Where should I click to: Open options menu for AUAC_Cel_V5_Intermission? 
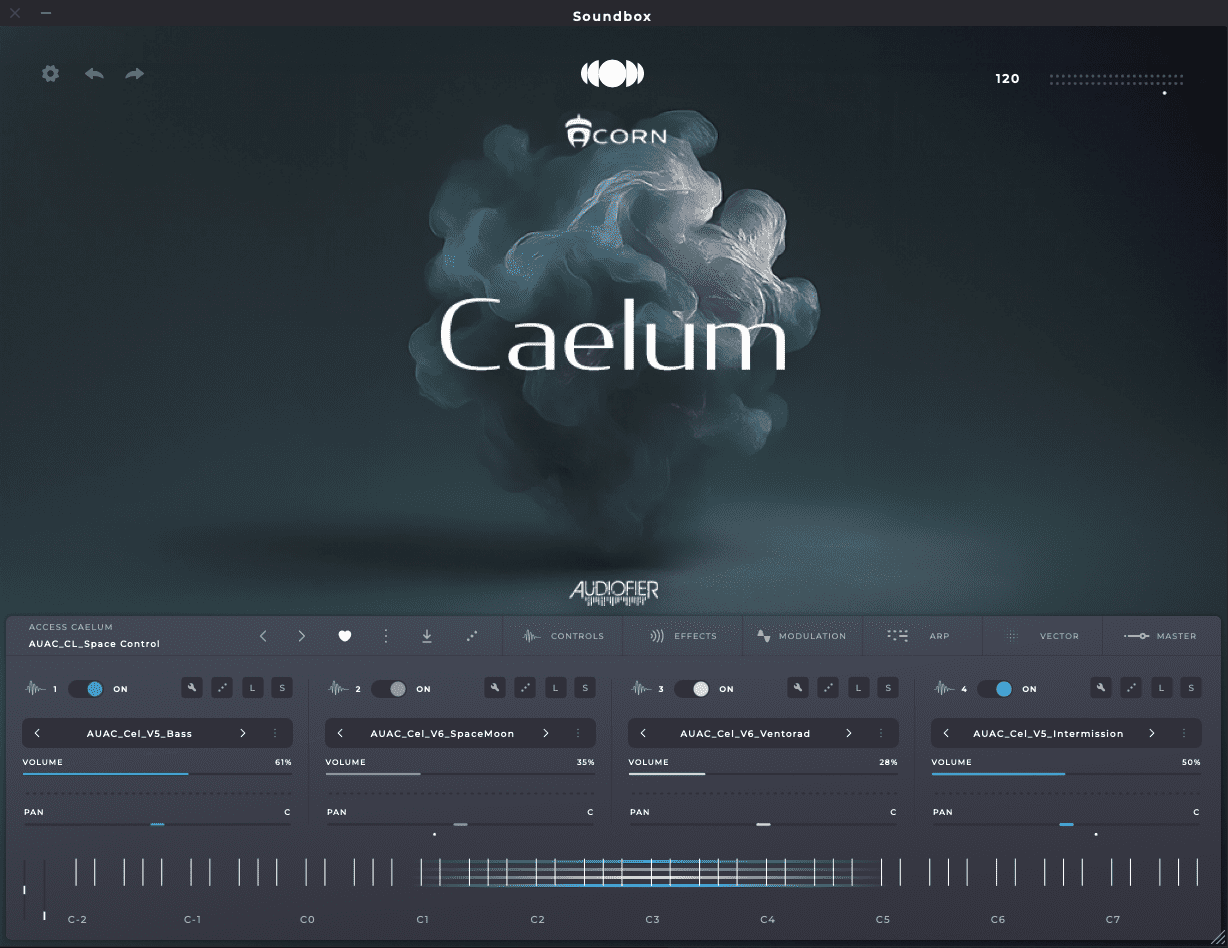click(x=1183, y=733)
